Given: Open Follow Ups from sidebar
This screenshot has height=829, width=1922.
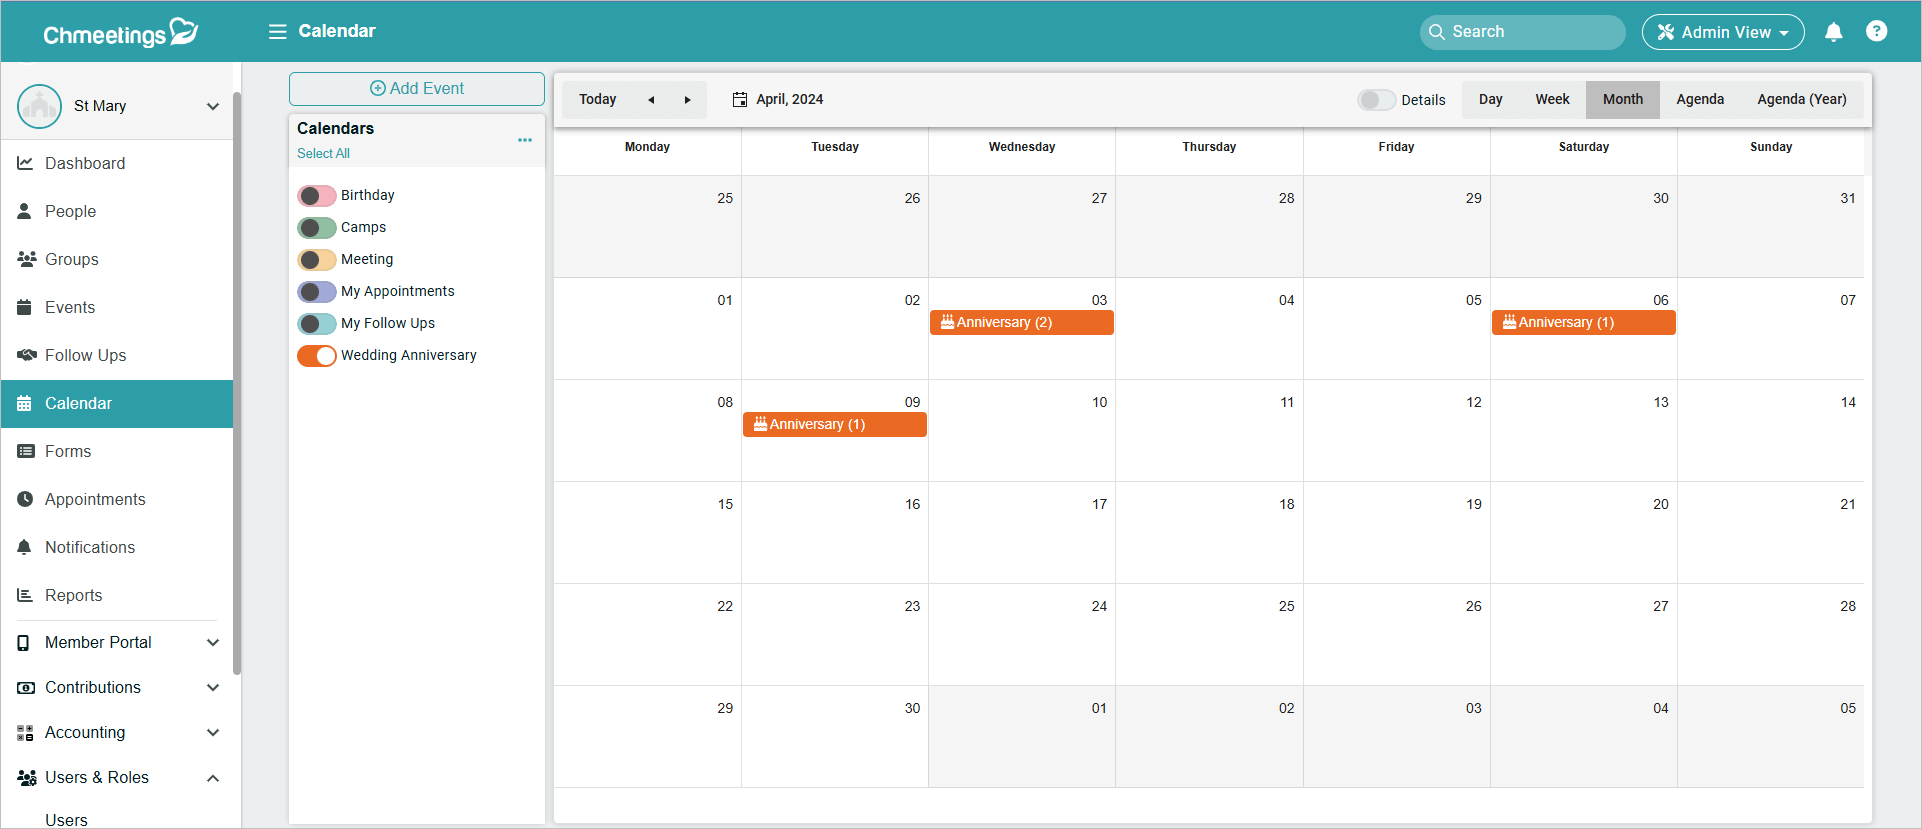Looking at the screenshot, I should click(x=117, y=355).
